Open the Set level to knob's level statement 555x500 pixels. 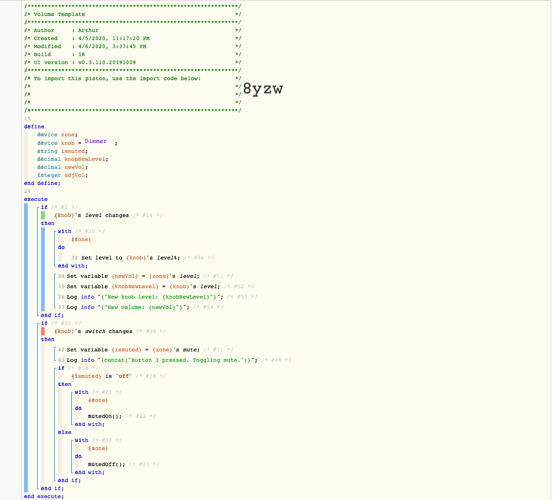[x=130, y=258]
